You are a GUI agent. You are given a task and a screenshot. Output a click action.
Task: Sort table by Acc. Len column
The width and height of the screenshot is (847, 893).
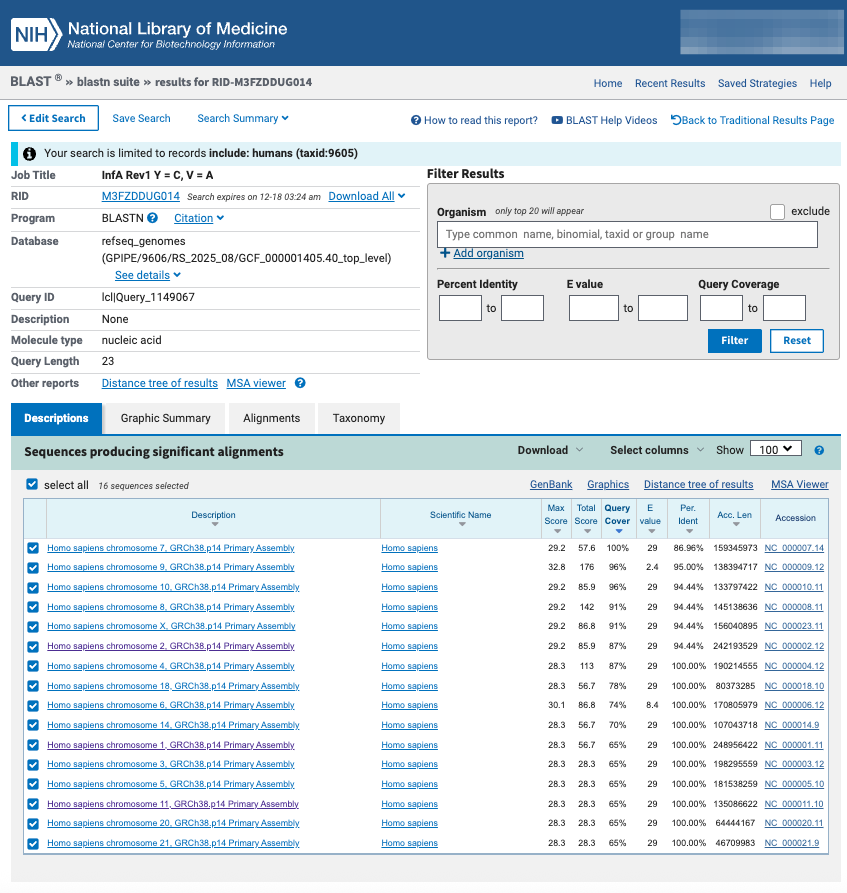pos(734,518)
